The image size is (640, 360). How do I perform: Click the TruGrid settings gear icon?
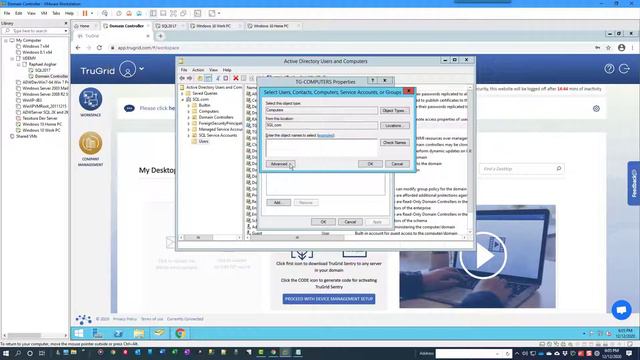pos(596,109)
